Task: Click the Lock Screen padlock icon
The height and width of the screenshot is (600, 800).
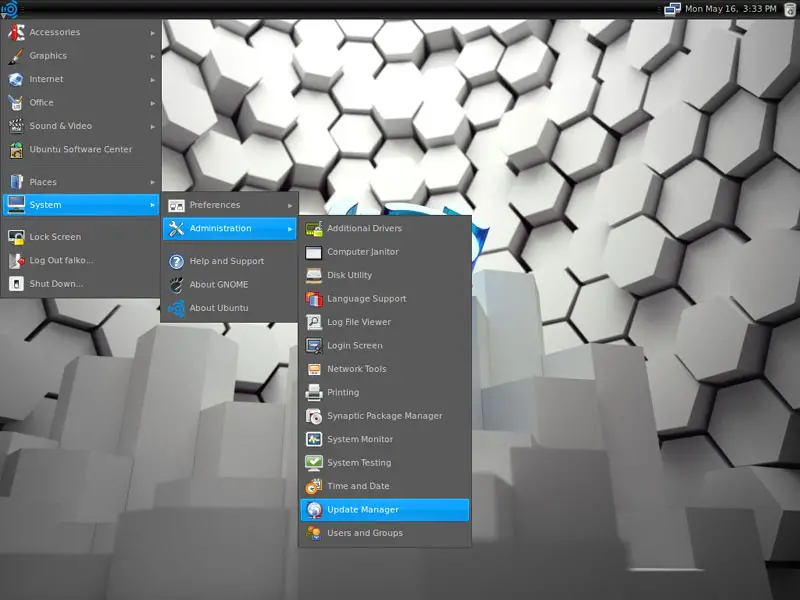Action: click(16, 237)
